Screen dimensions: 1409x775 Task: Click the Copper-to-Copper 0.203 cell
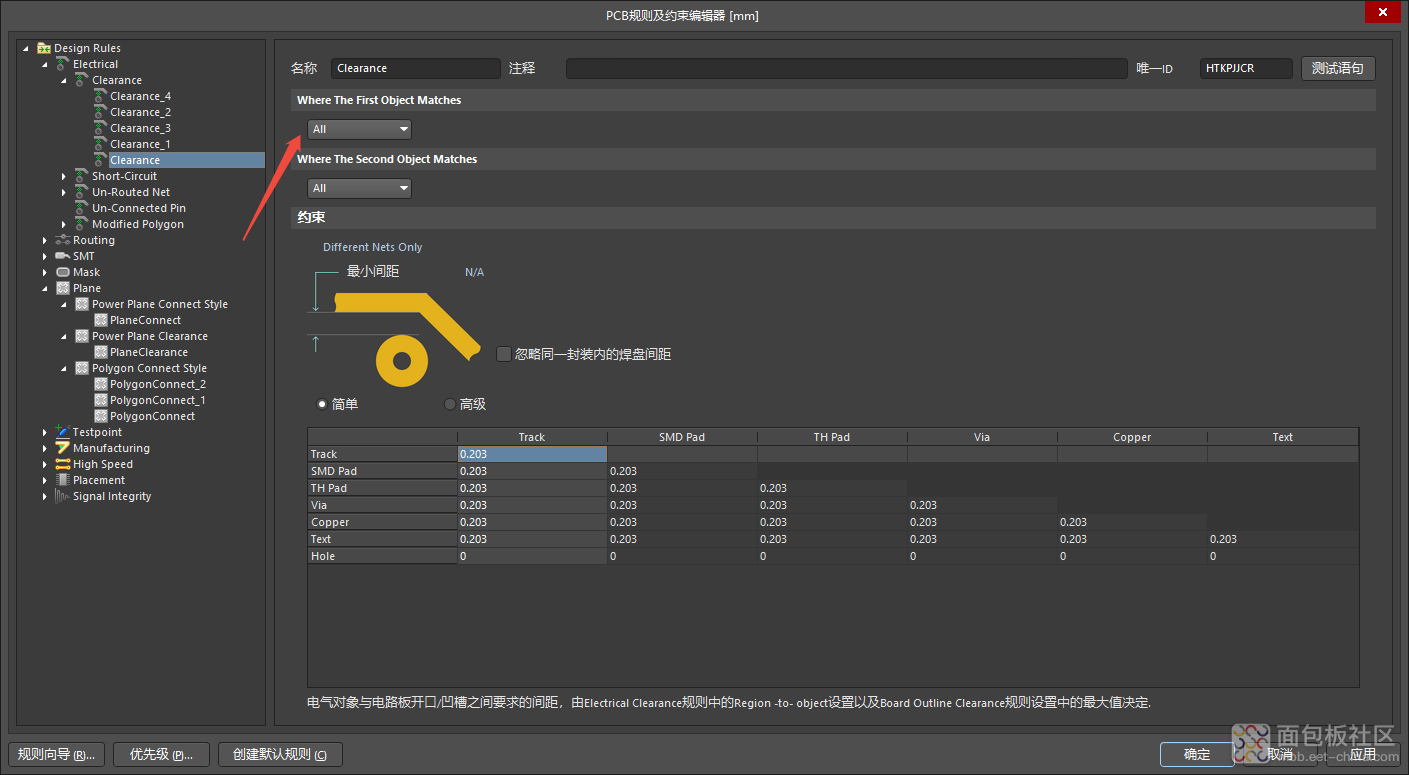(1132, 522)
